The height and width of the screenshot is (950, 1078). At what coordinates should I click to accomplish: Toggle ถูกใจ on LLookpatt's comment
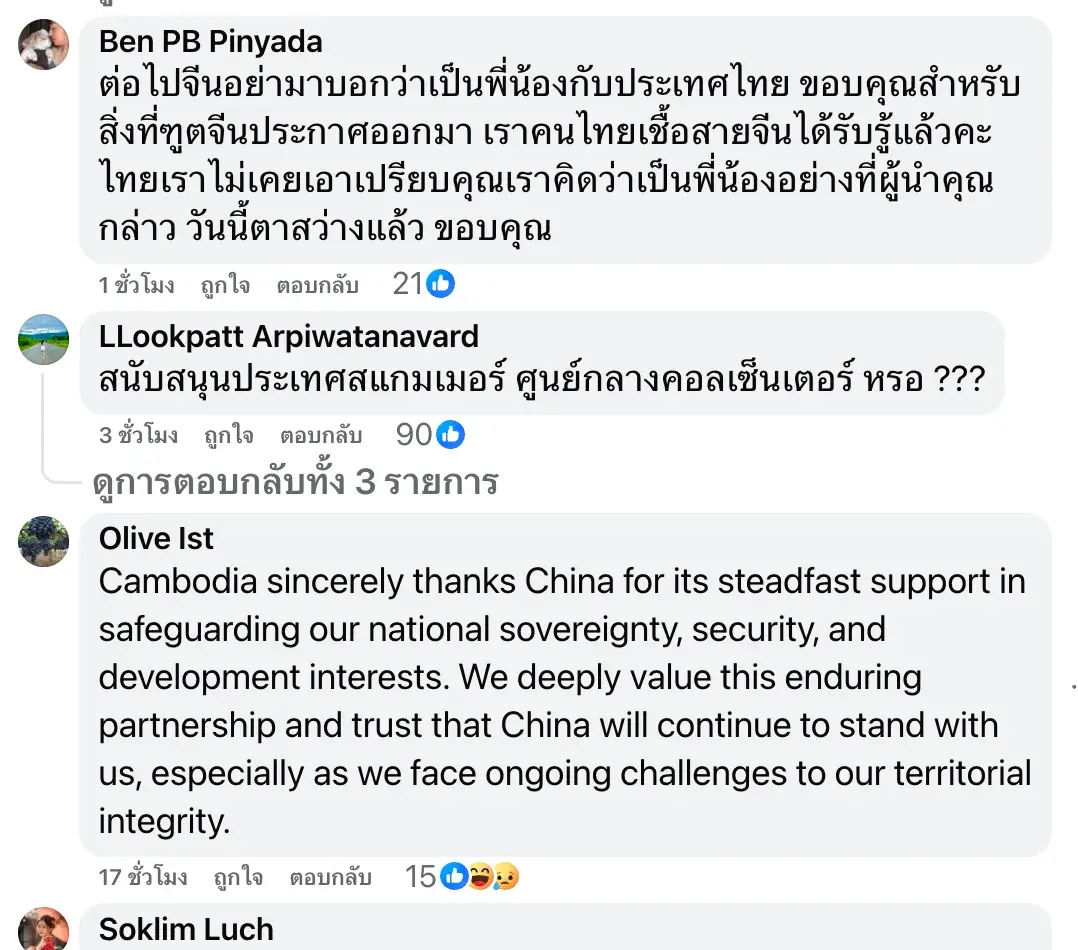coord(228,436)
